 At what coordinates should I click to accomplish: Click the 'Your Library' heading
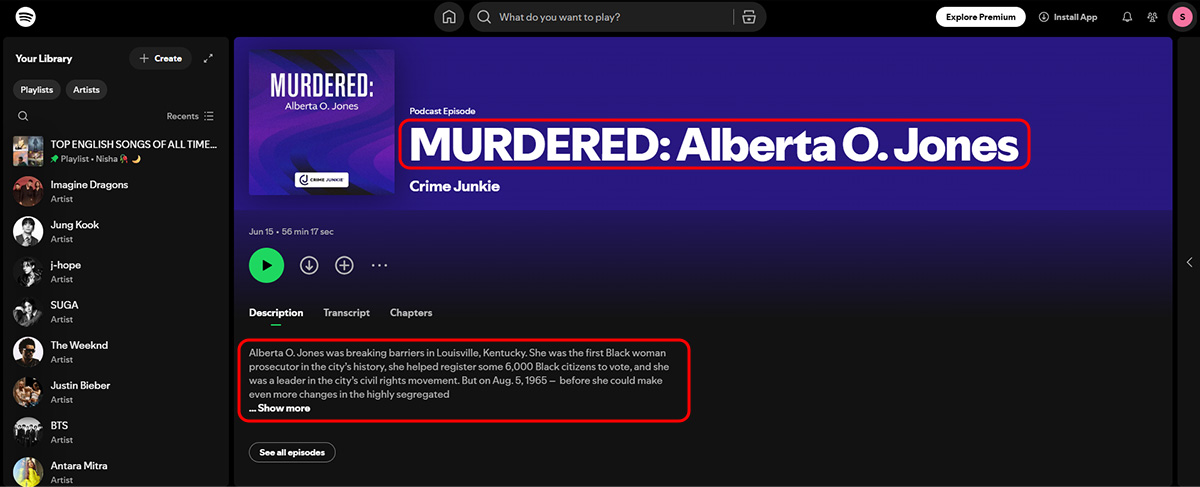pos(44,58)
